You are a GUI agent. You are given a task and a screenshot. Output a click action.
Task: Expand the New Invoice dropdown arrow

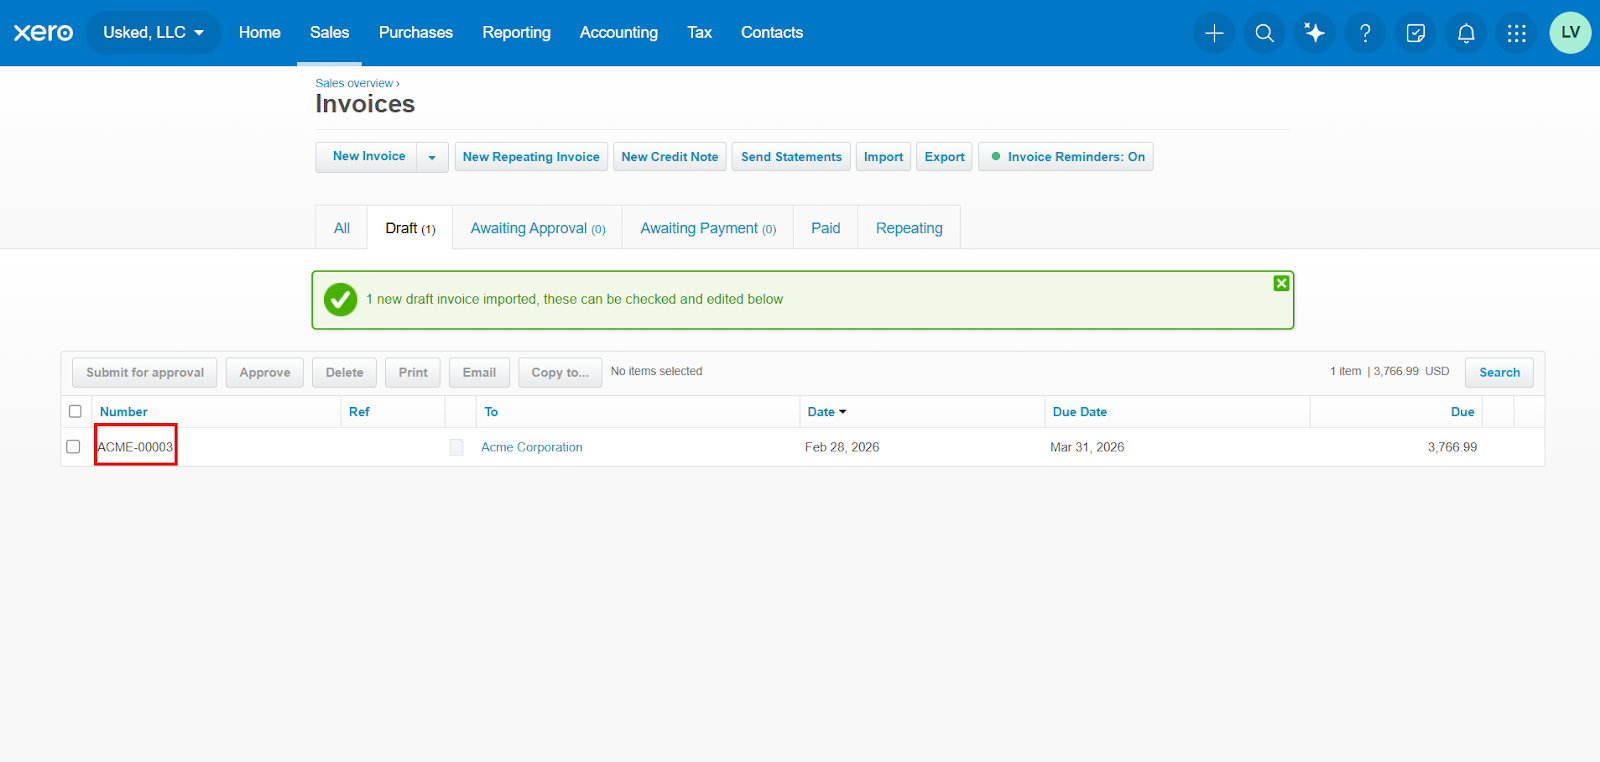(432, 157)
